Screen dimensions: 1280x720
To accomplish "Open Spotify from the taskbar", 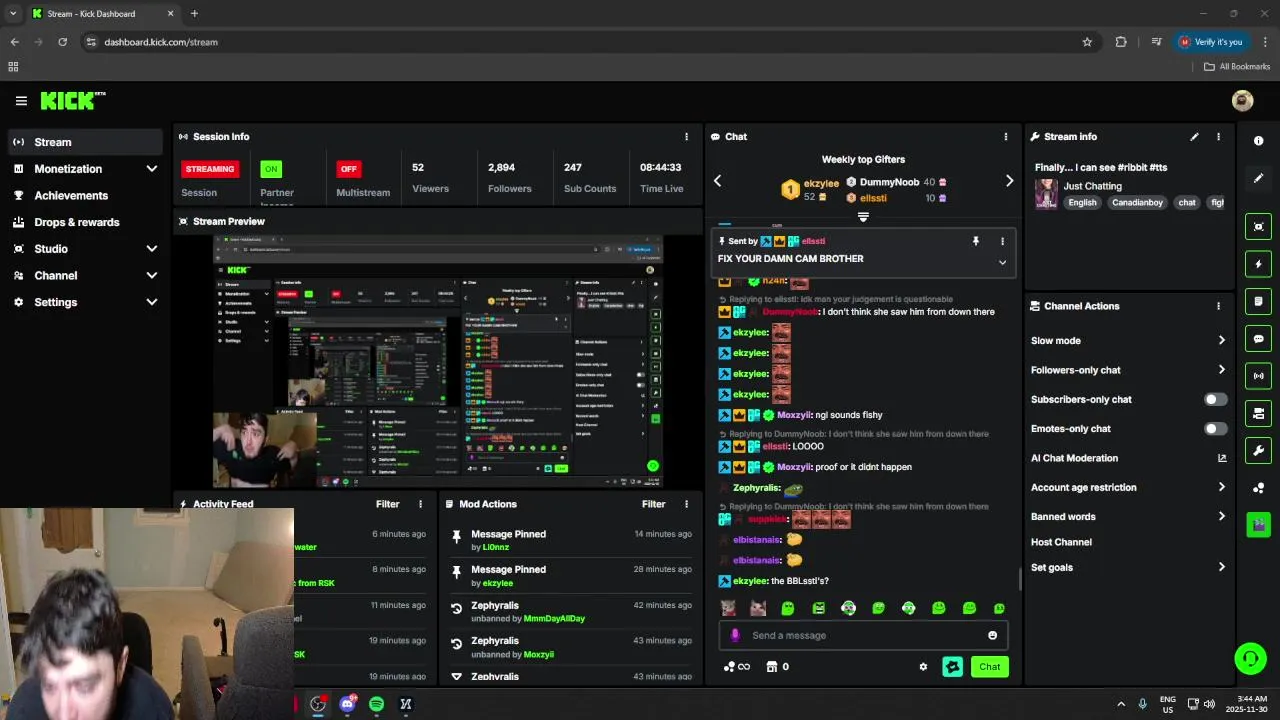I will tap(376, 704).
